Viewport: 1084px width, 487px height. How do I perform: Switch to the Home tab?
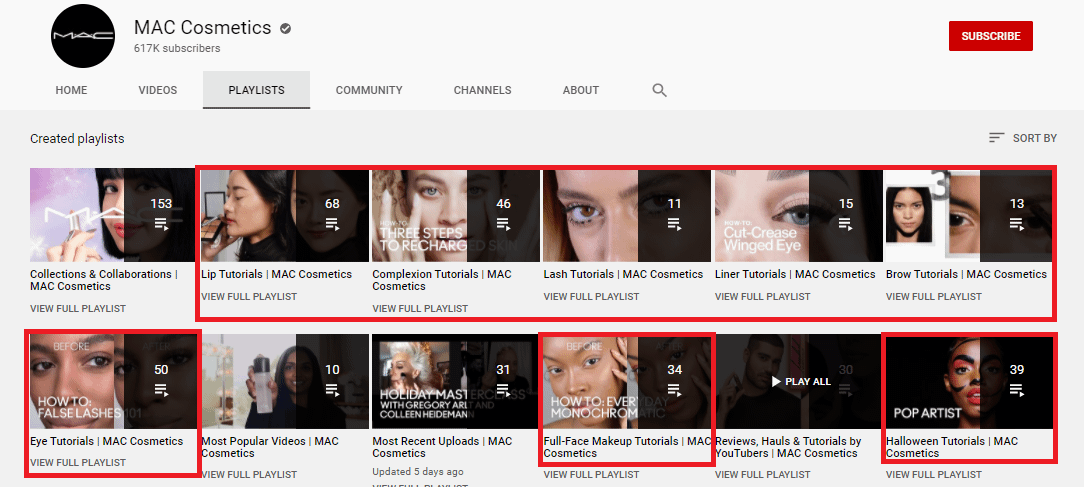71,90
